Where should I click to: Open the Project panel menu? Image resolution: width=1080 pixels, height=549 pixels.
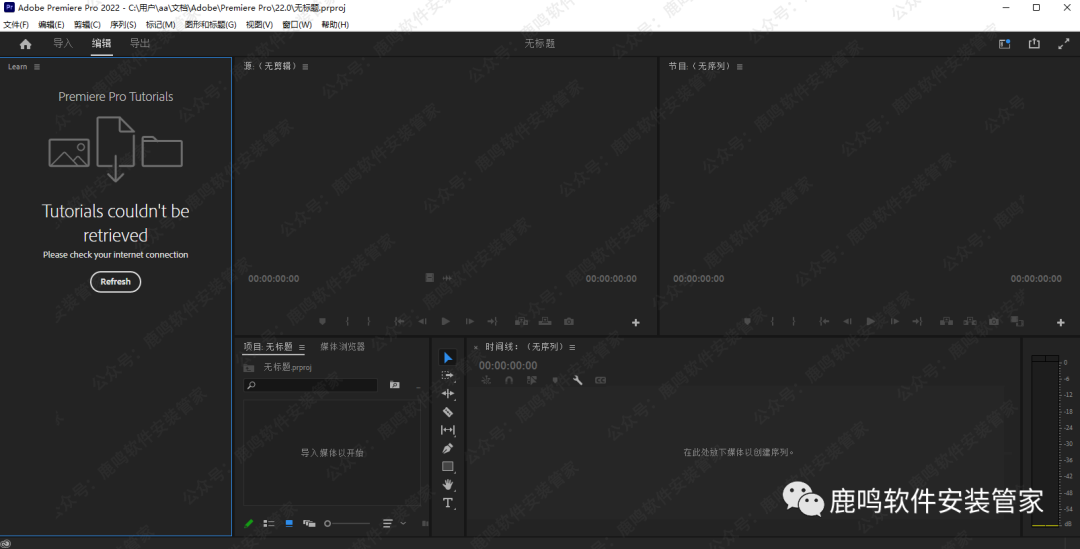point(302,347)
